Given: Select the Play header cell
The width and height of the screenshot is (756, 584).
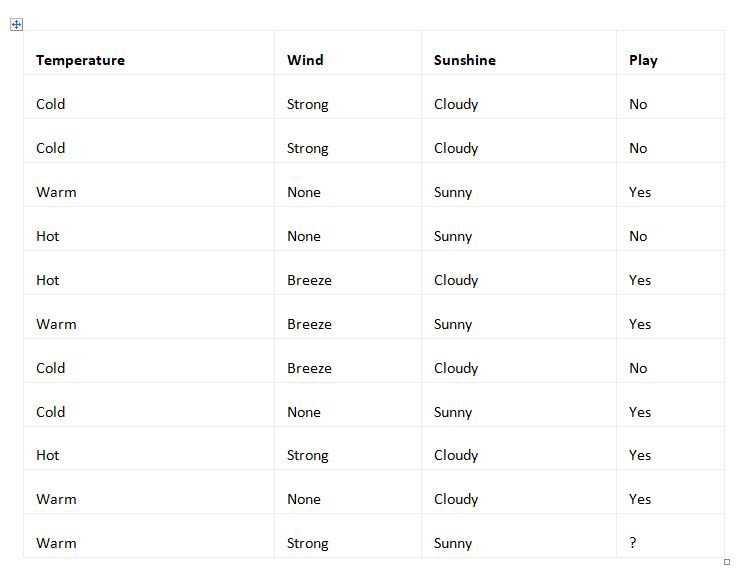Looking at the screenshot, I should [643, 60].
